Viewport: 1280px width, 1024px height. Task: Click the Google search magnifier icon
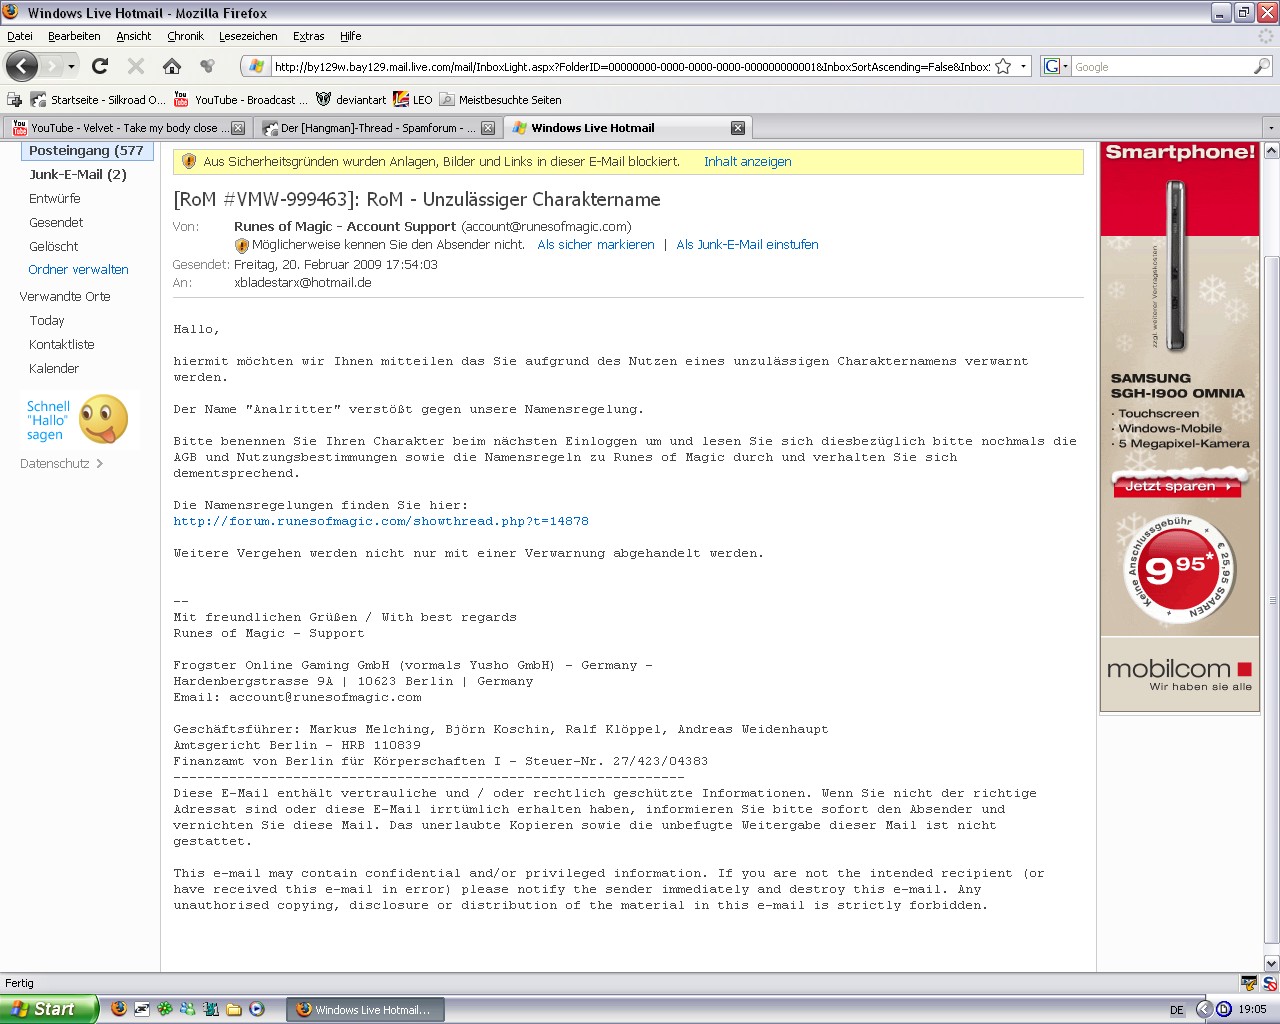(1261, 67)
